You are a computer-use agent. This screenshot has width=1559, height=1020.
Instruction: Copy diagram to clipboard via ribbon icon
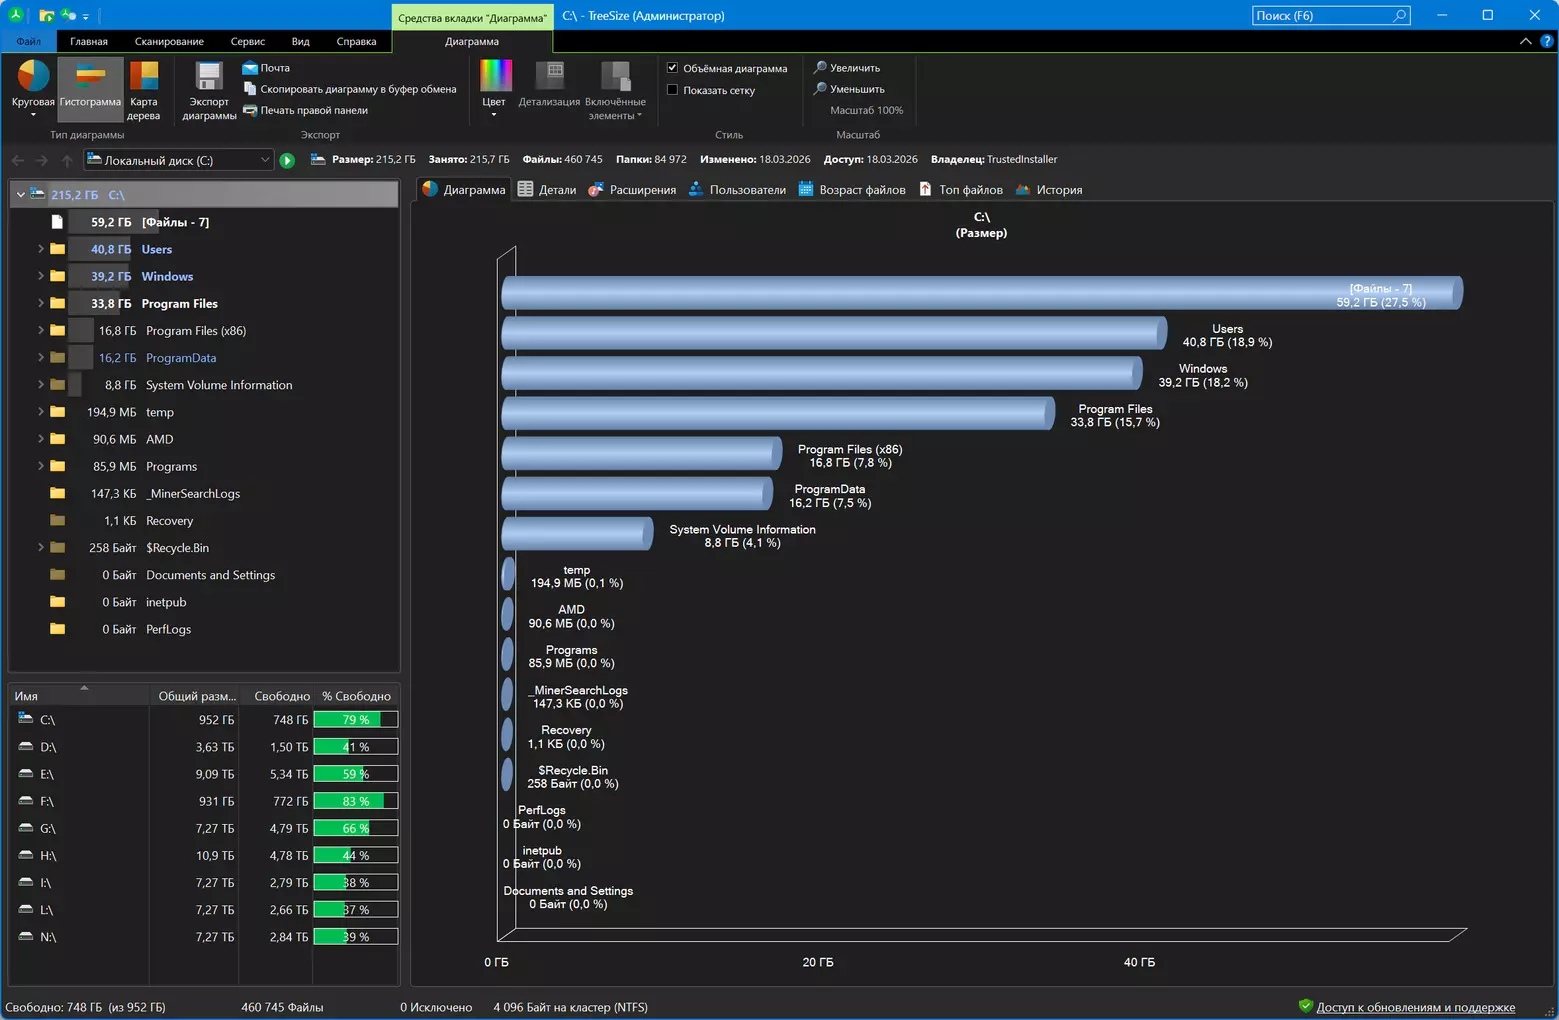tap(250, 89)
